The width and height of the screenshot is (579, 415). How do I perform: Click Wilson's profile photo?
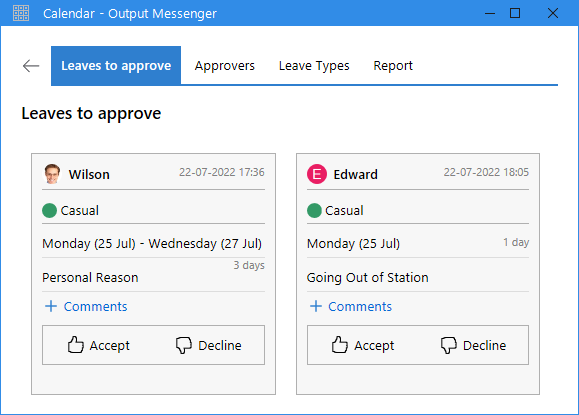pos(52,174)
